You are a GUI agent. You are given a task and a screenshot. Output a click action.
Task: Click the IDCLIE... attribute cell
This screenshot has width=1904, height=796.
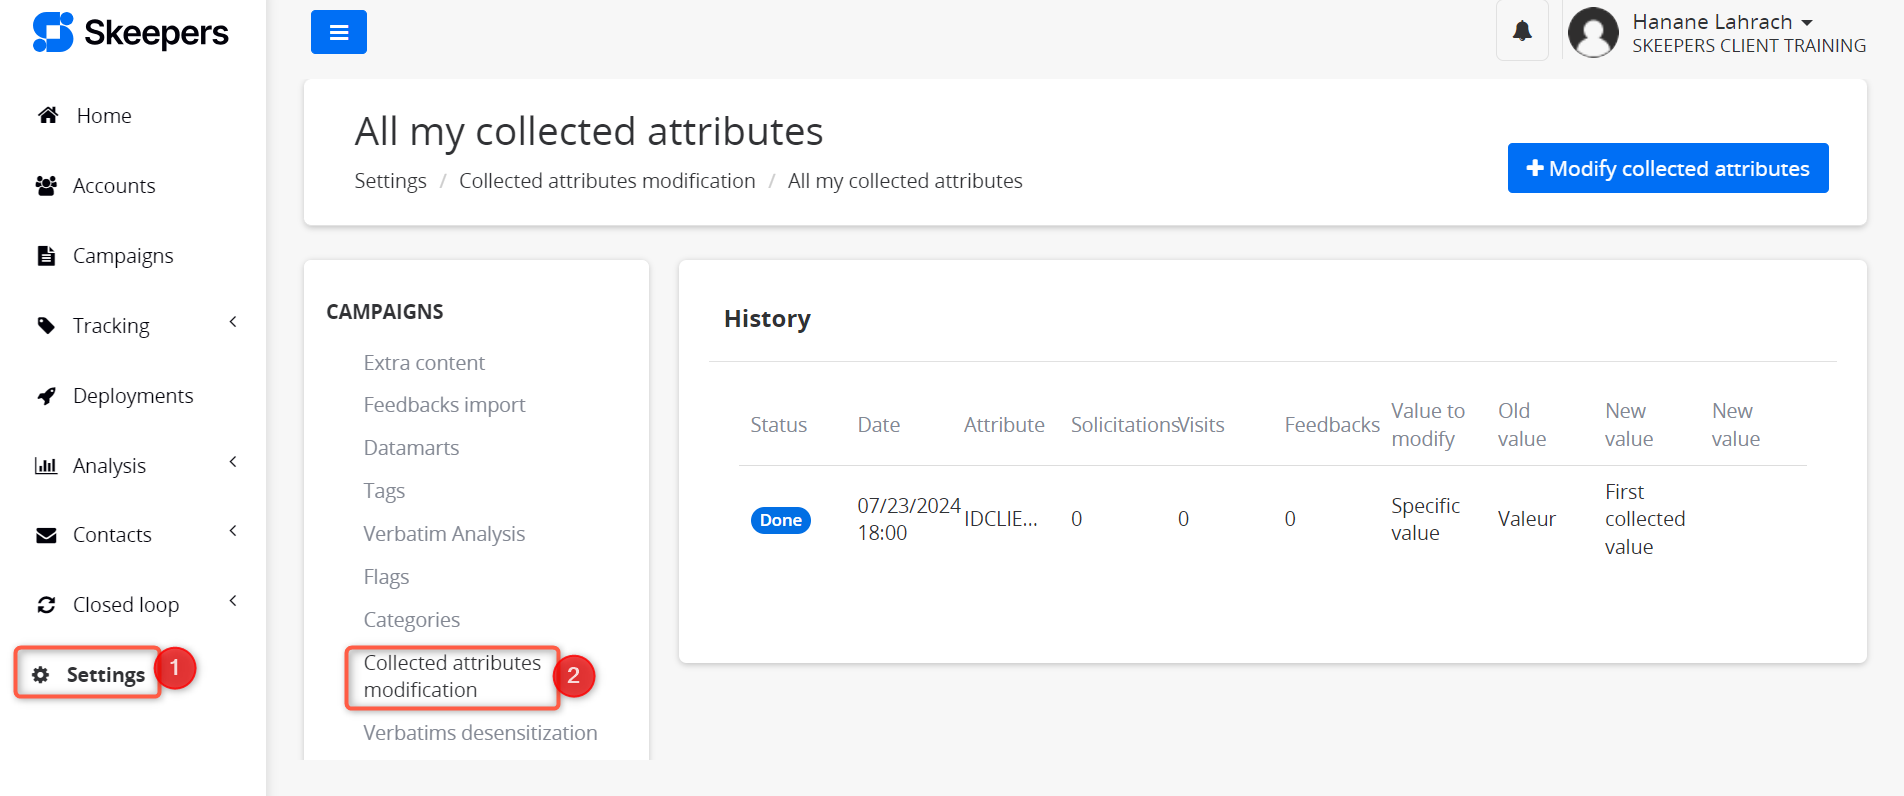[1001, 519]
